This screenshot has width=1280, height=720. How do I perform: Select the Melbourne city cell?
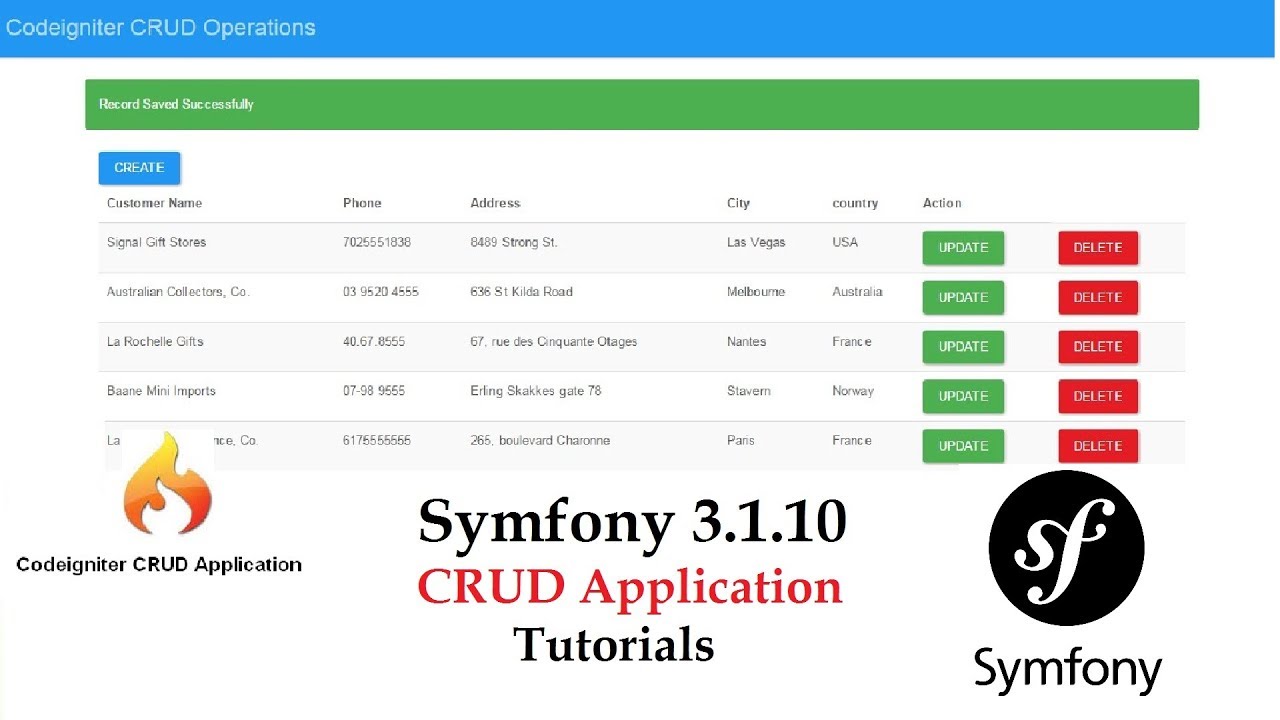click(756, 292)
